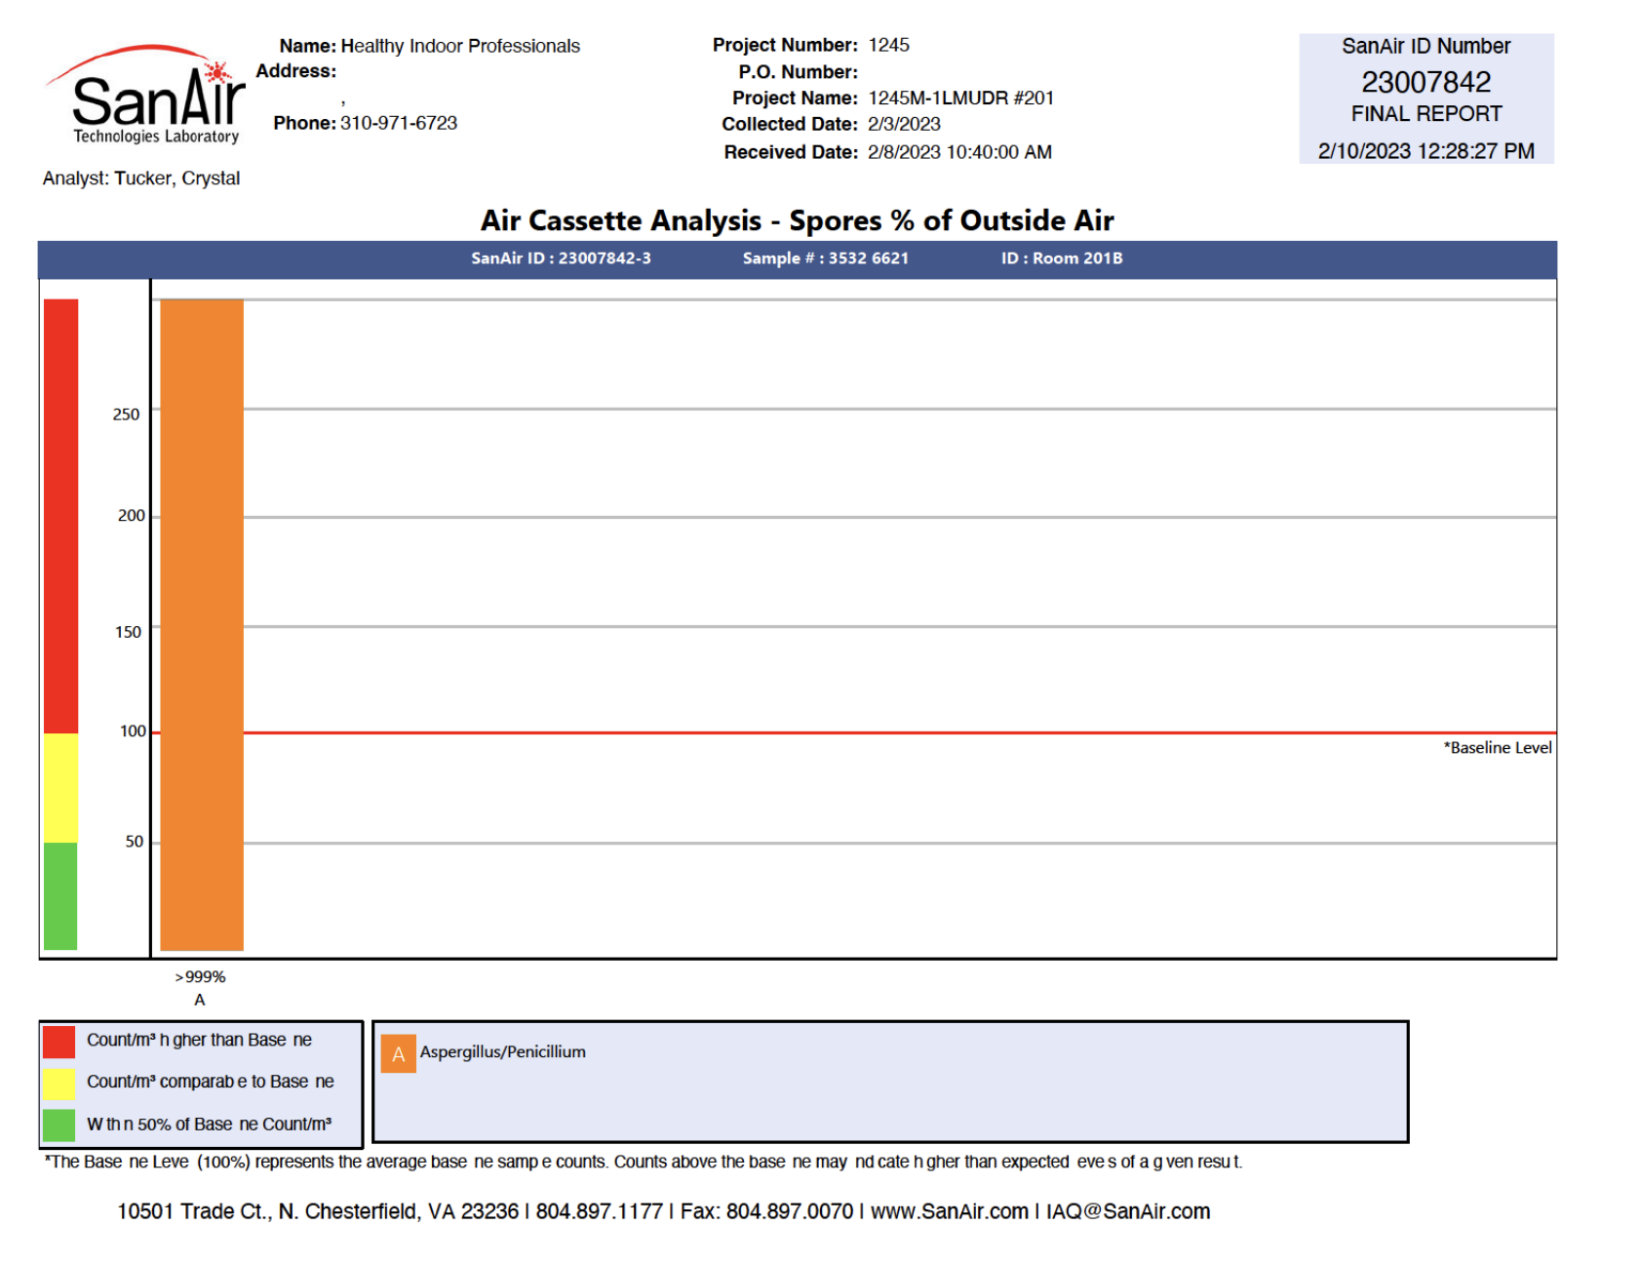Click the red section of the vertical scale
The width and height of the screenshot is (1640, 1264).
[61, 515]
